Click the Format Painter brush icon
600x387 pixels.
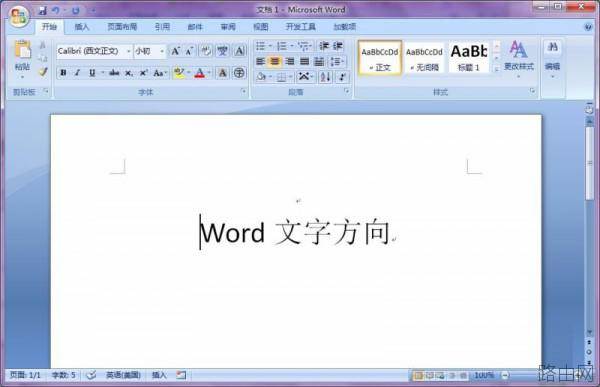pyautogui.click(x=42, y=72)
